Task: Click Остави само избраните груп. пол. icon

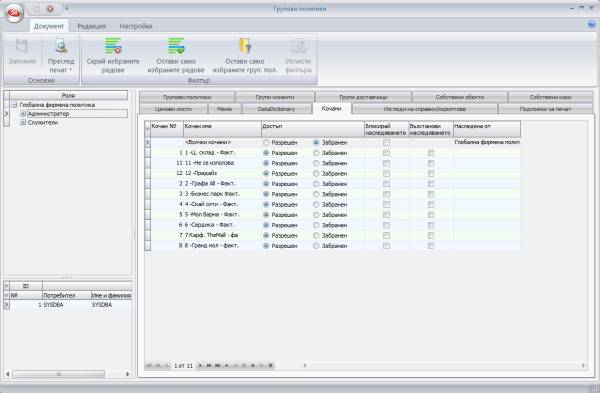Action: point(245,46)
